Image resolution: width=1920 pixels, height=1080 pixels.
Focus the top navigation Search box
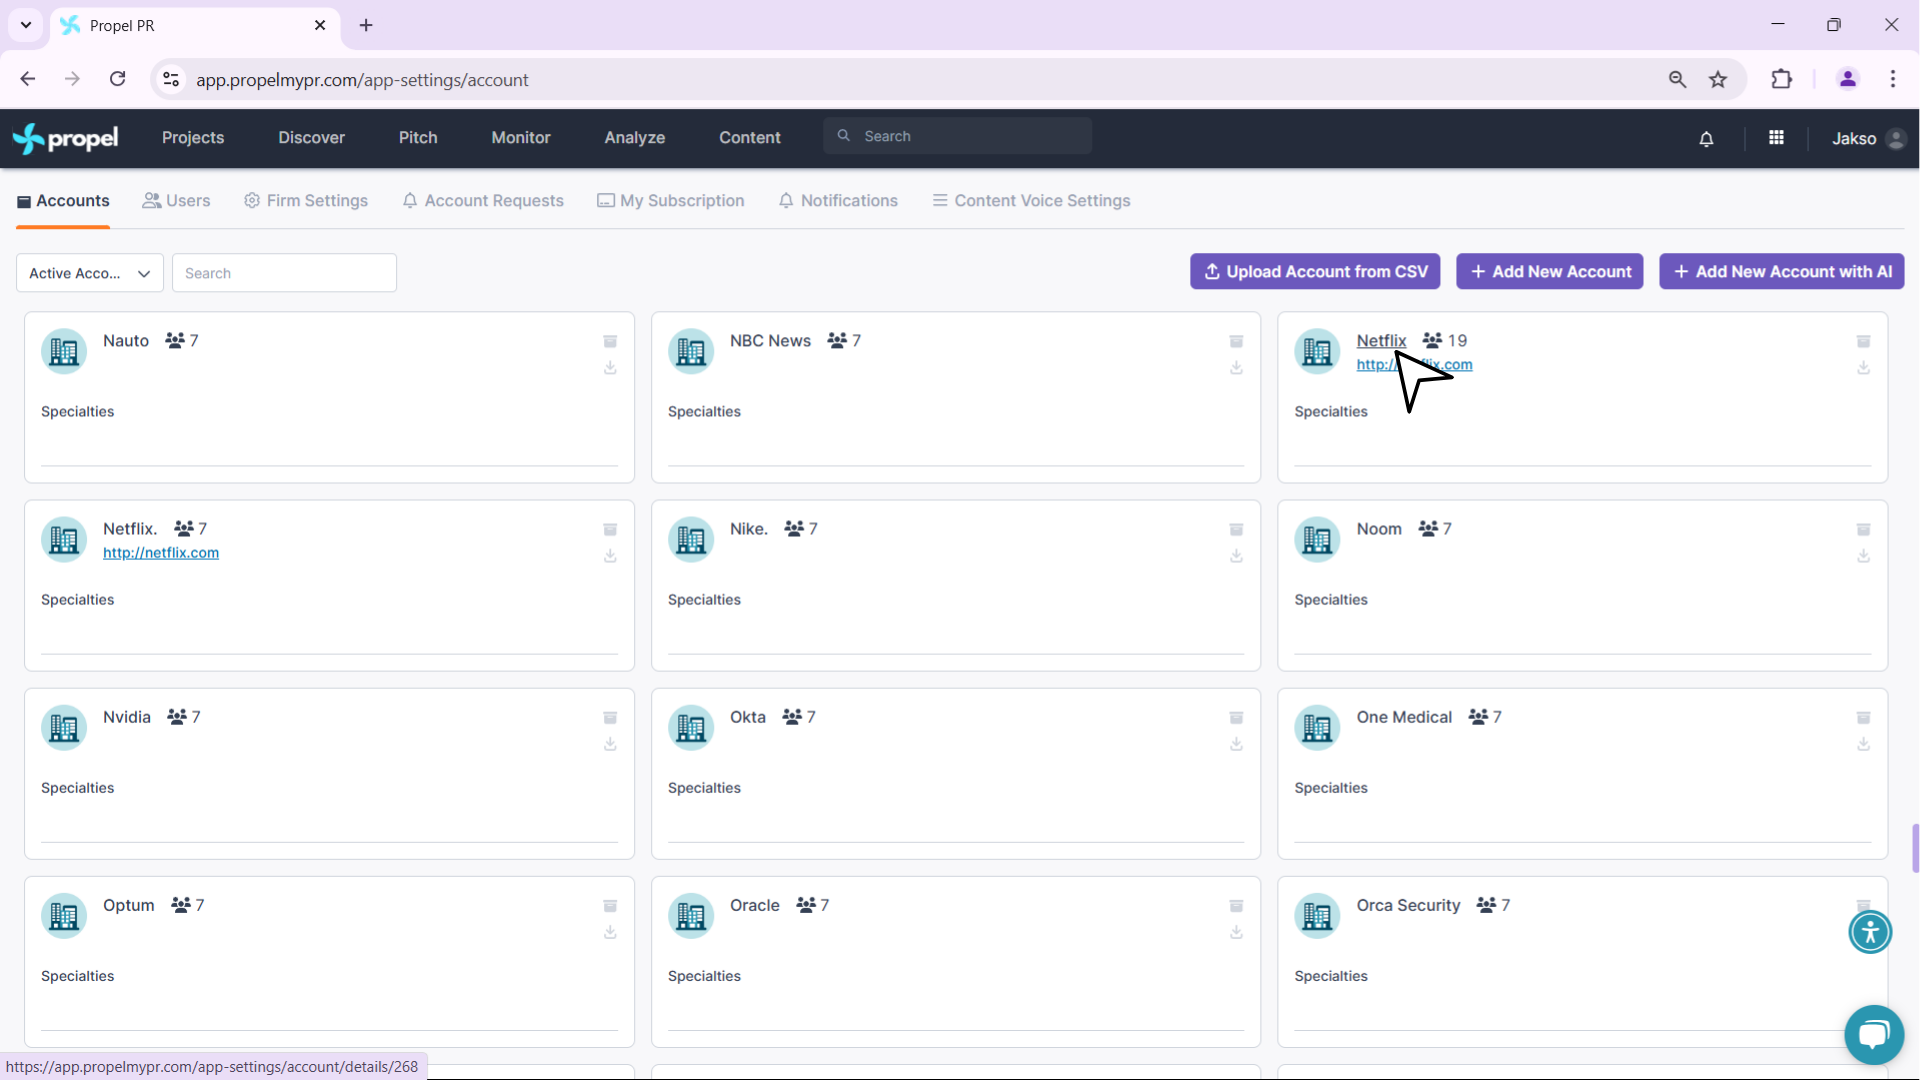click(x=957, y=136)
